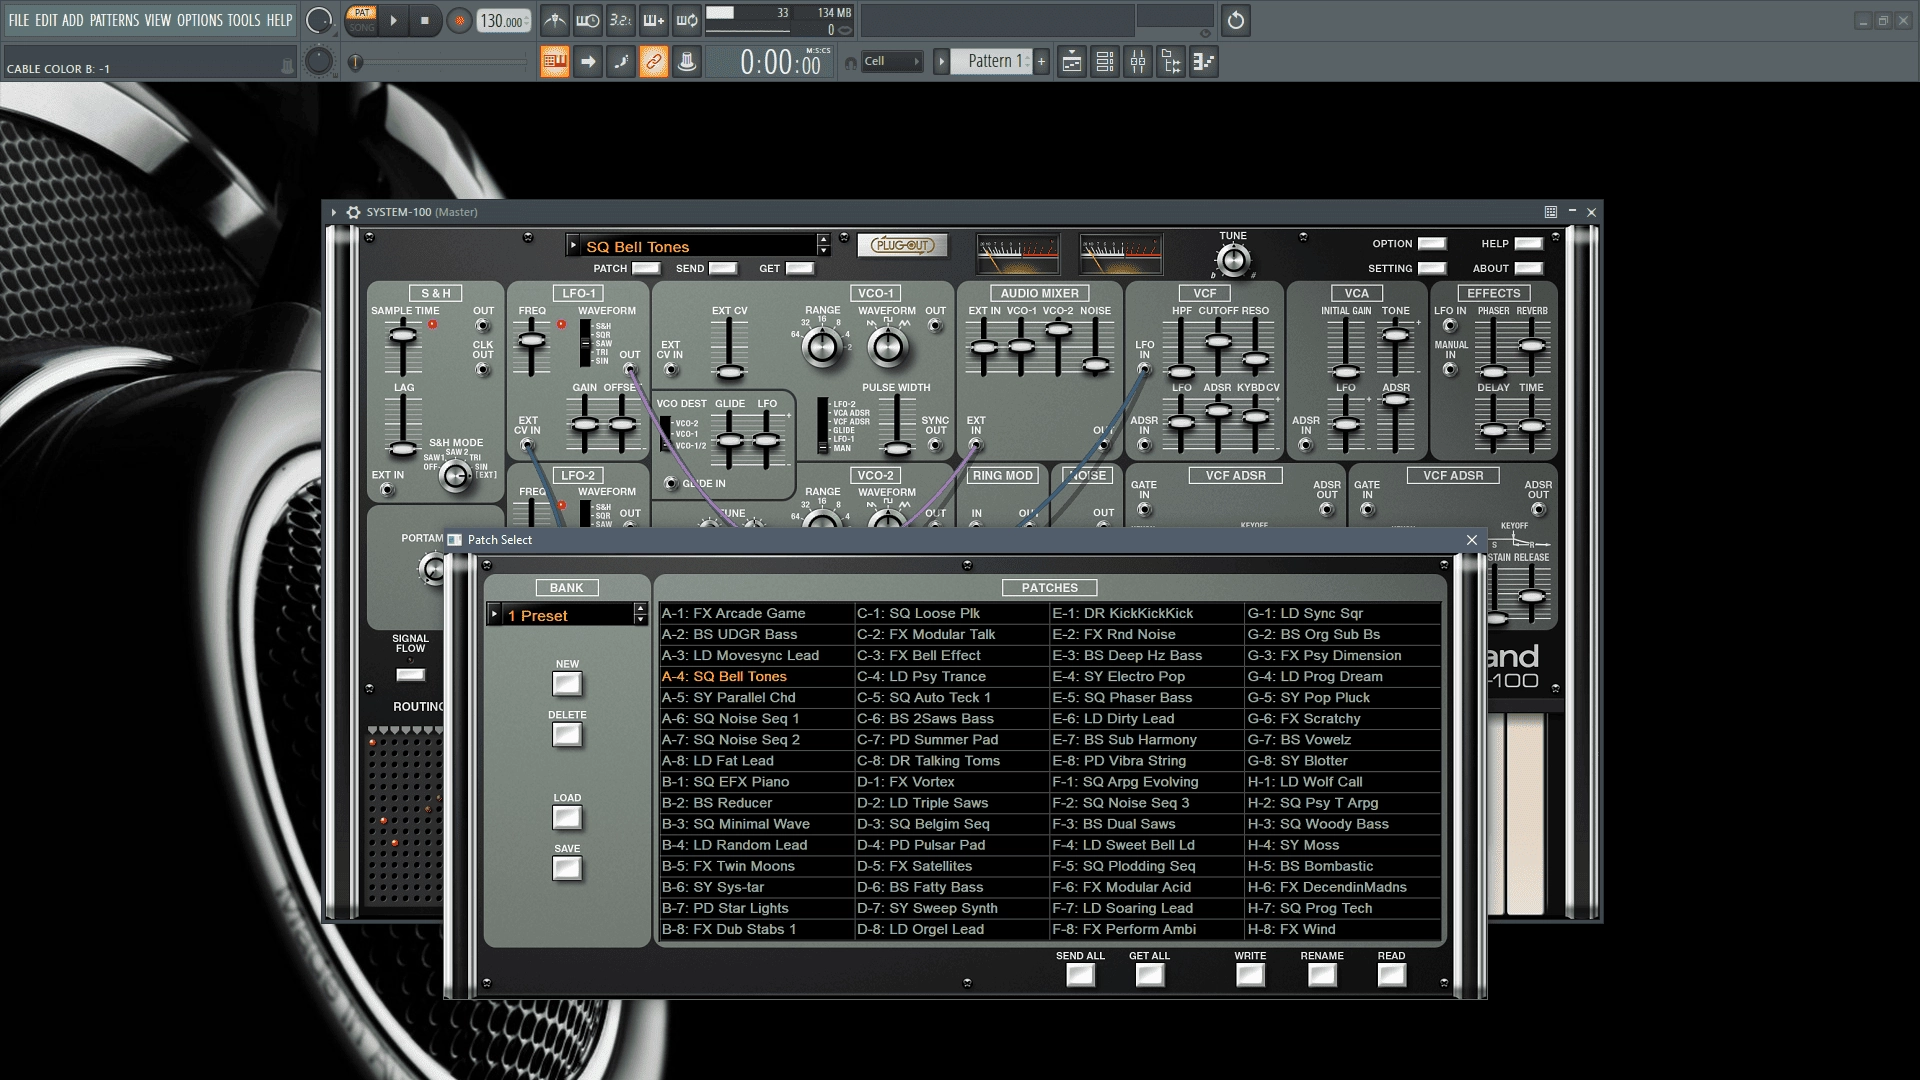Image resolution: width=1920 pixels, height=1080 pixels.
Task: Enable the recording countdown icon
Action: click(x=621, y=20)
